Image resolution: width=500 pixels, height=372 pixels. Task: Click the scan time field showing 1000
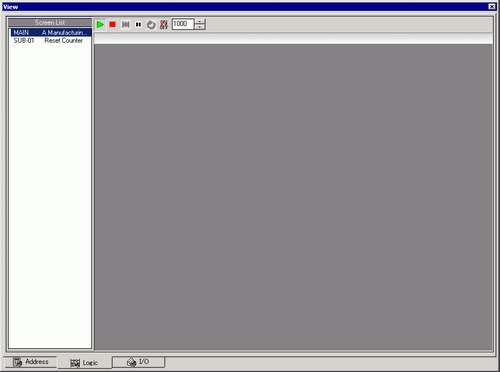tap(183, 24)
